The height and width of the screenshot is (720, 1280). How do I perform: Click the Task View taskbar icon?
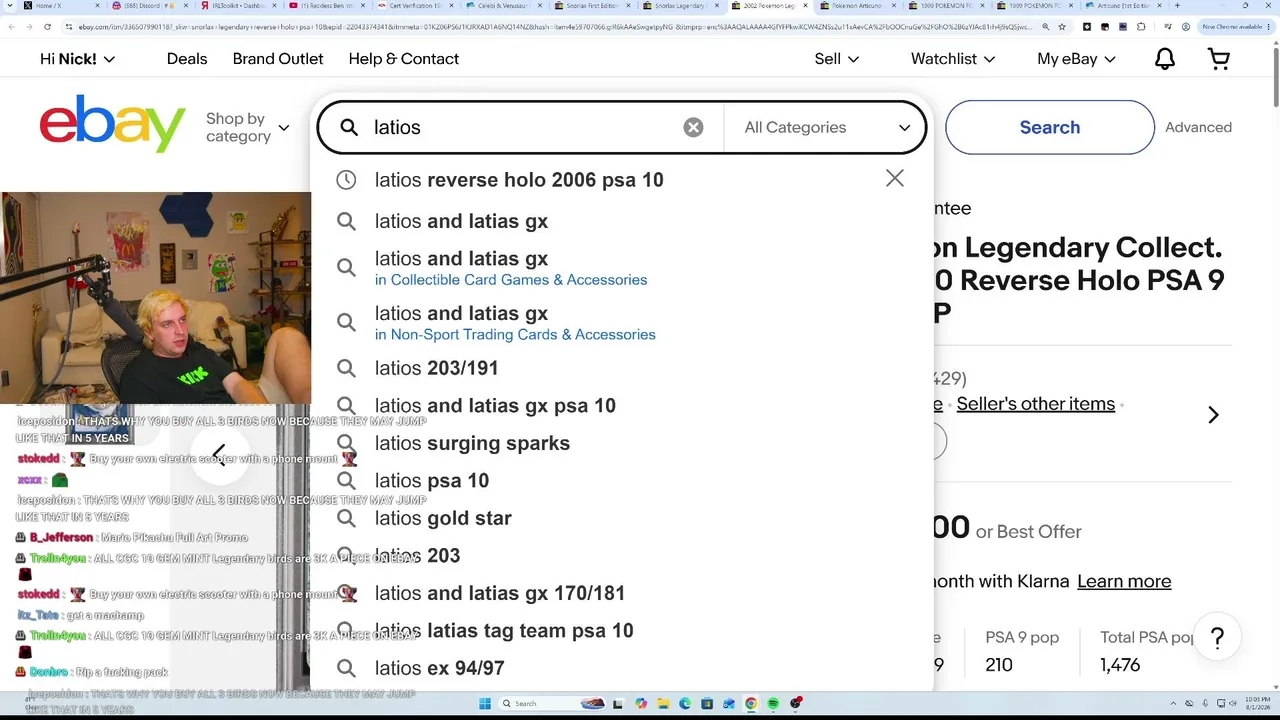coord(618,703)
